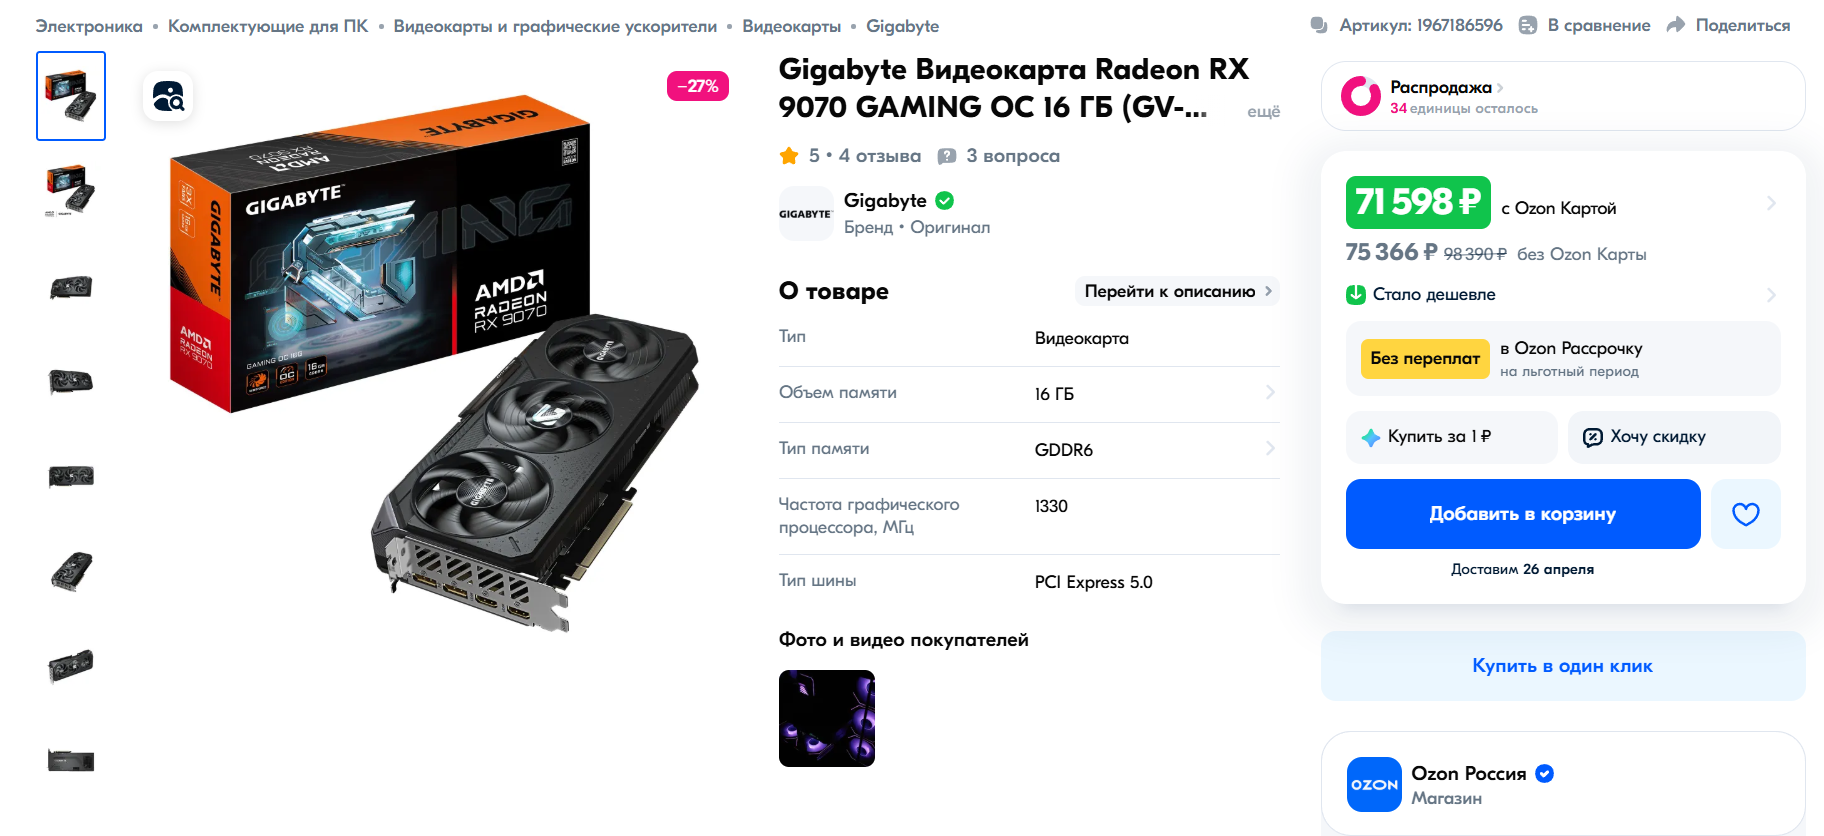Viewport: 1824px width, 836px height.
Task: Open the customer photo thumbnail
Action: (x=827, y=718)
